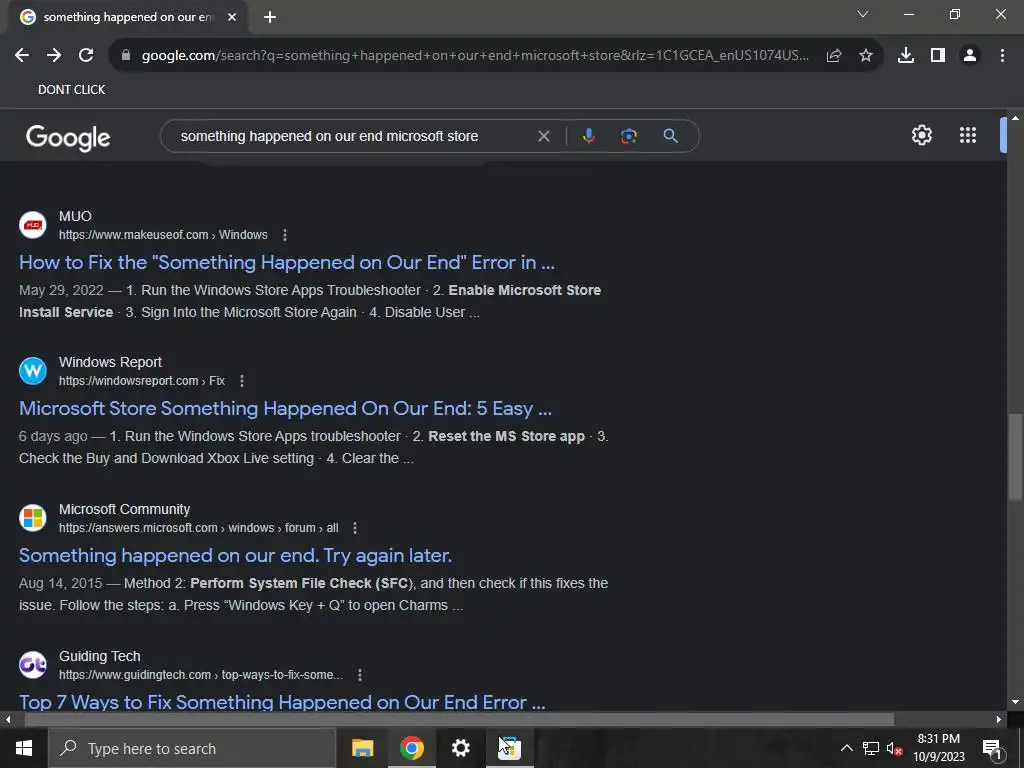This screenshot has height=768, width=1024.
Task: Open Google apps grid
Action: pos(968,135)
